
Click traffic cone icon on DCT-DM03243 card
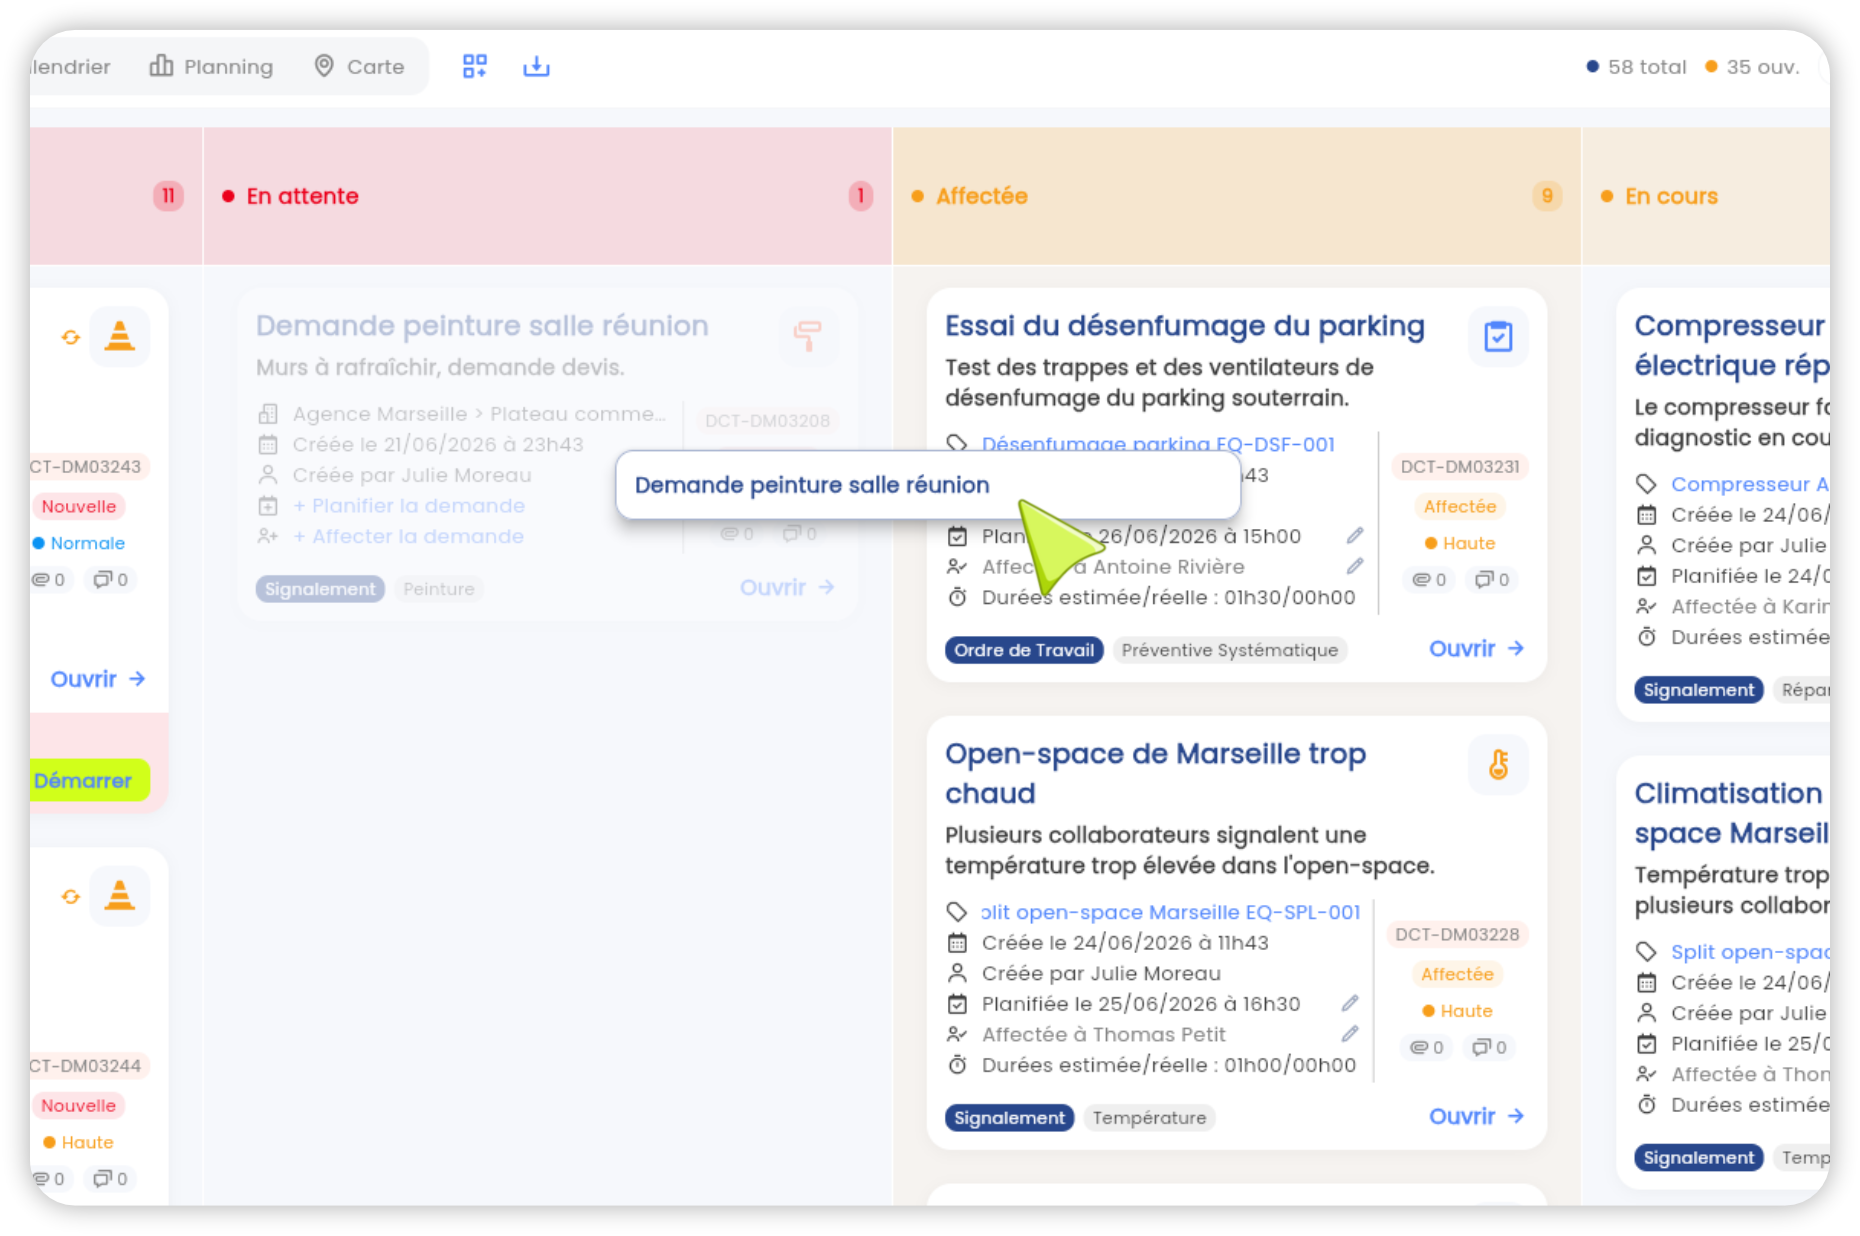pos(120,337)
